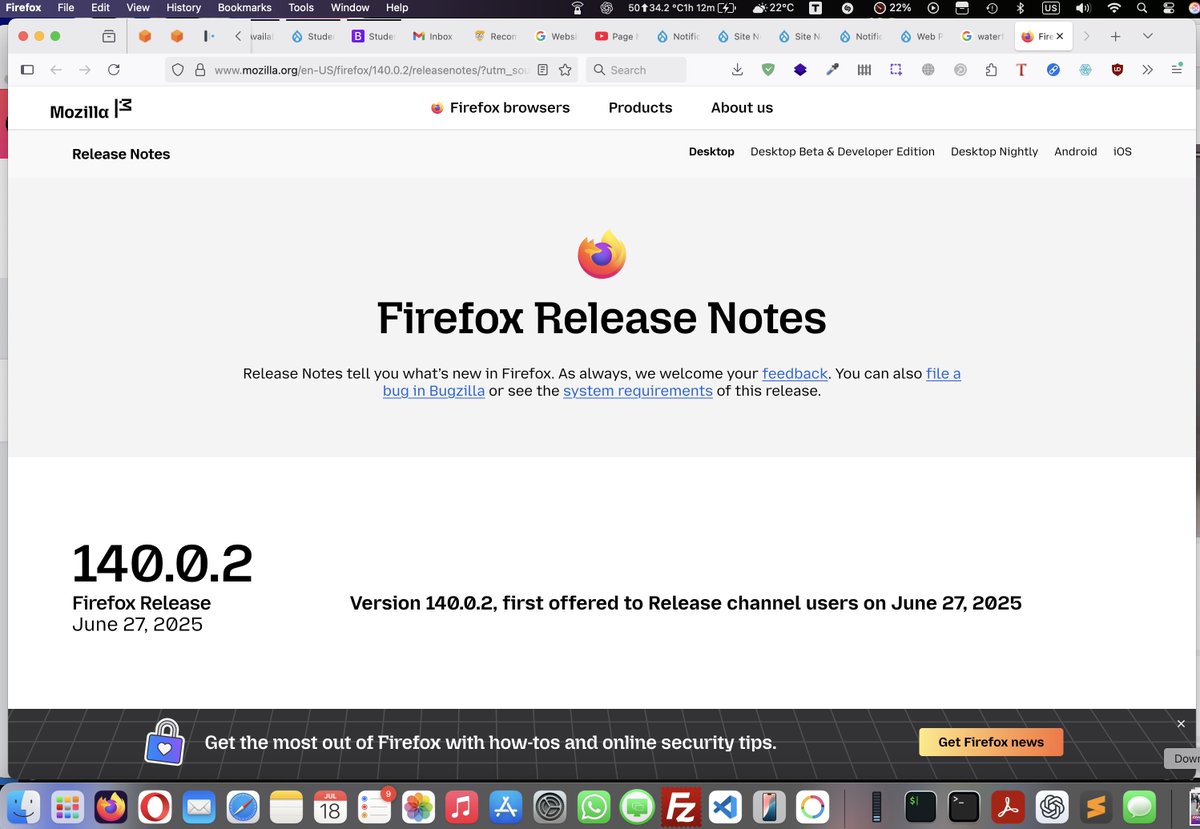Close the active Firefox release notes tab

pos(1060,36)
